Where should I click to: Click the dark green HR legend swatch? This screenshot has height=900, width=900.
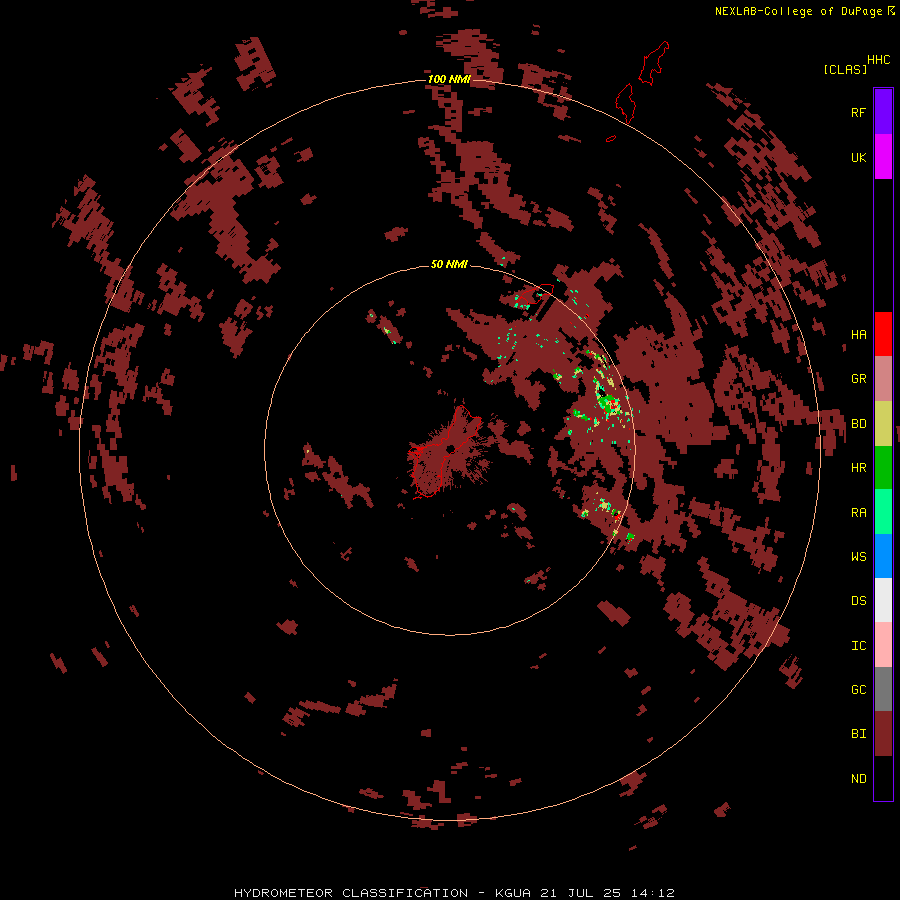[x=883, y=468]
